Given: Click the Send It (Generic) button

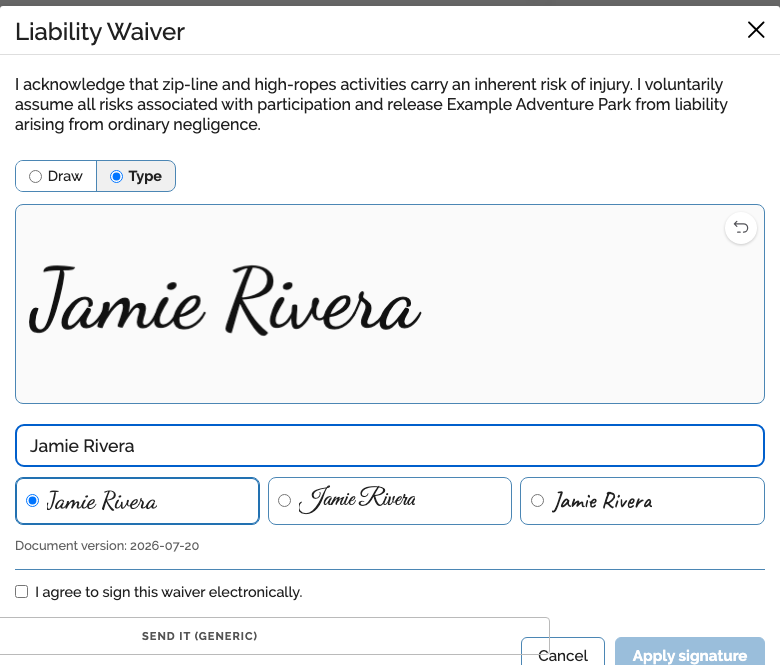Looking at the screenshot, I should pos(199,636).
